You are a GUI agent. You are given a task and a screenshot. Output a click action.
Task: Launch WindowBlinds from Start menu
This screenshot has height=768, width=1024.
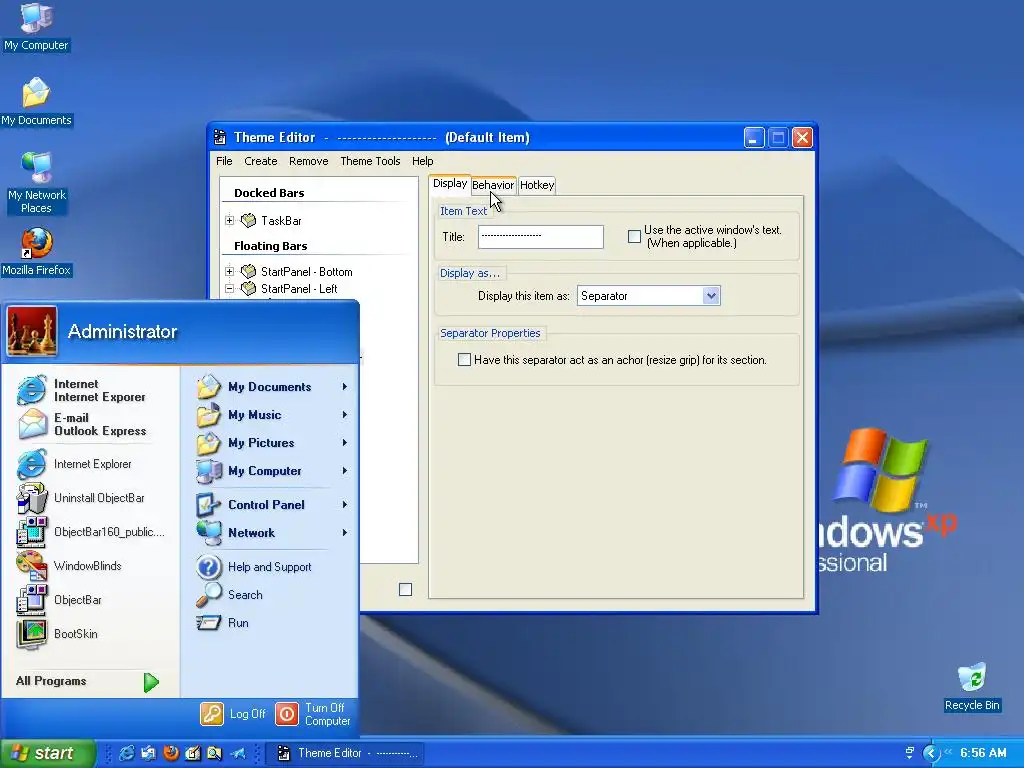click(71, 566)
